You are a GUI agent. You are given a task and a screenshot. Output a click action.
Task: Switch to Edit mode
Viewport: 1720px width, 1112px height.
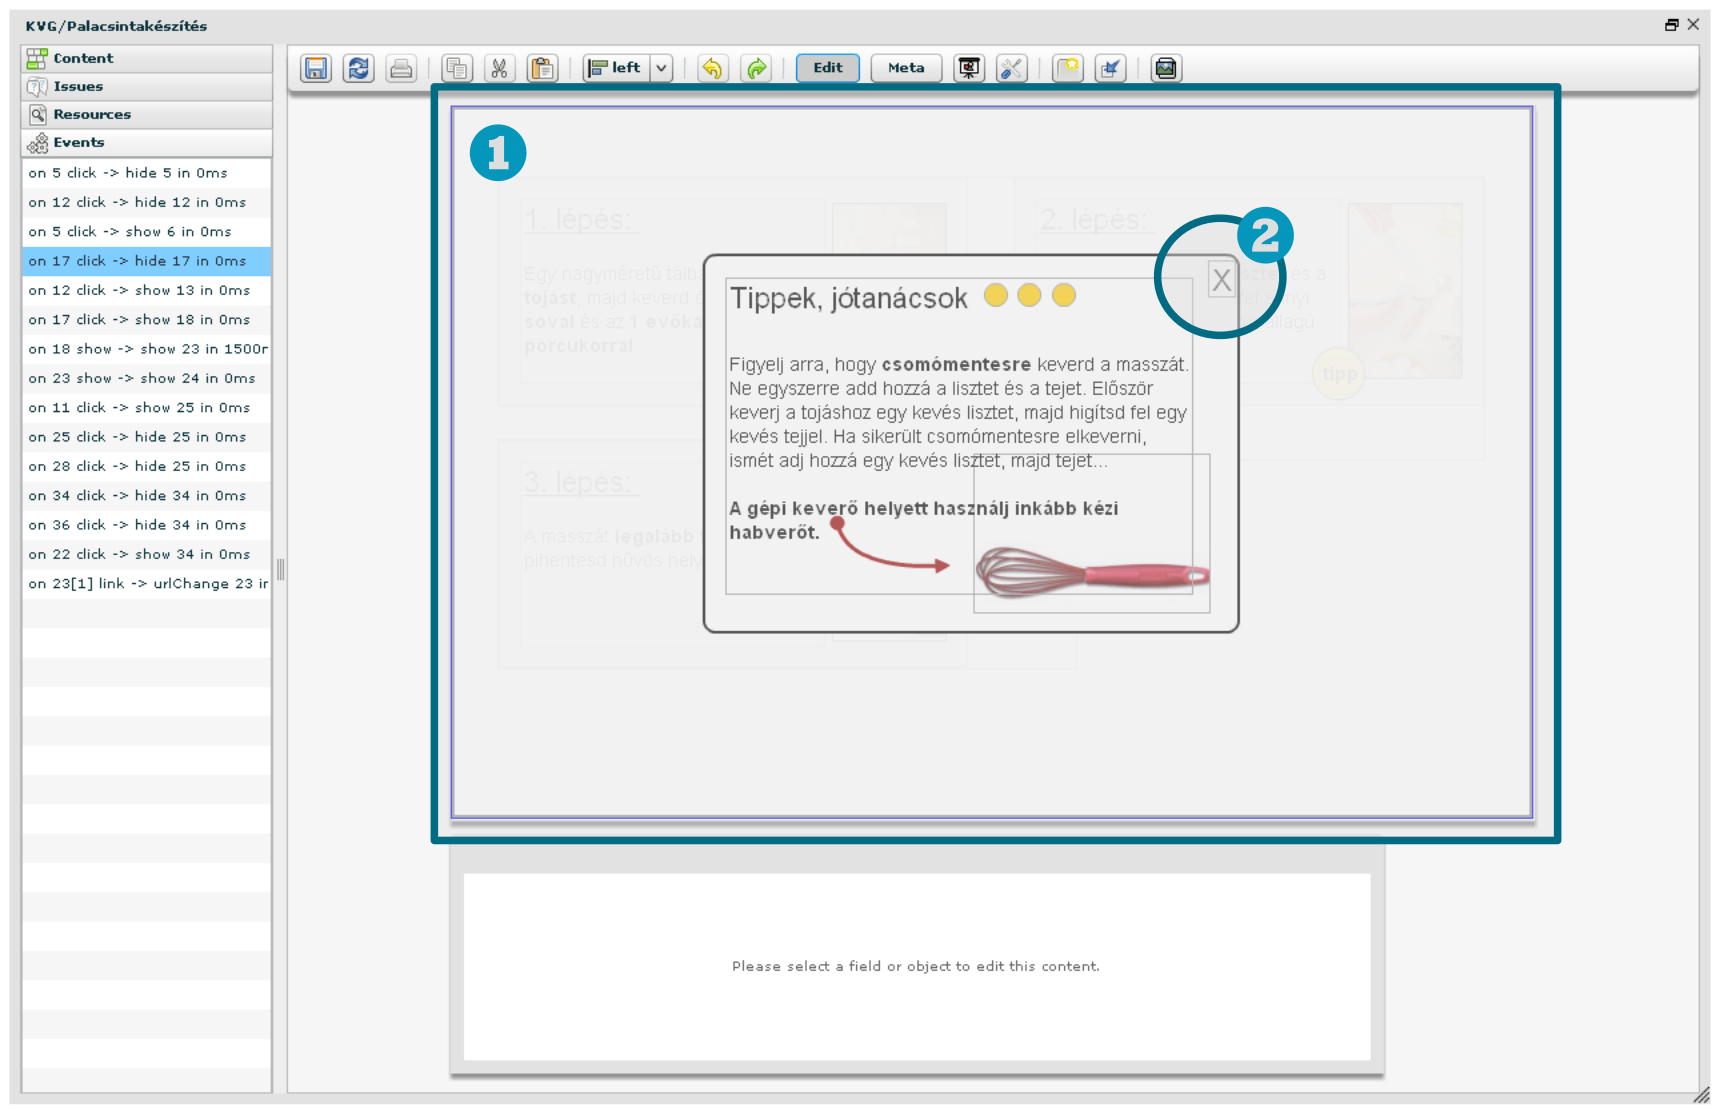tap(827, 68)
